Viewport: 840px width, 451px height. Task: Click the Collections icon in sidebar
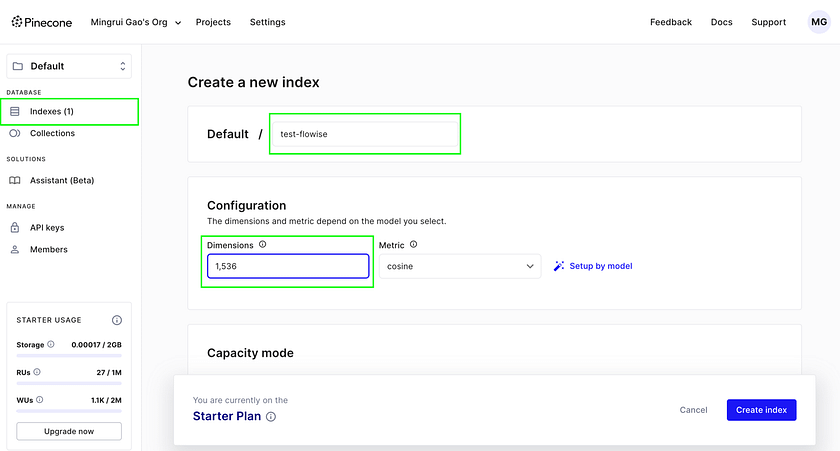point(15,133)
